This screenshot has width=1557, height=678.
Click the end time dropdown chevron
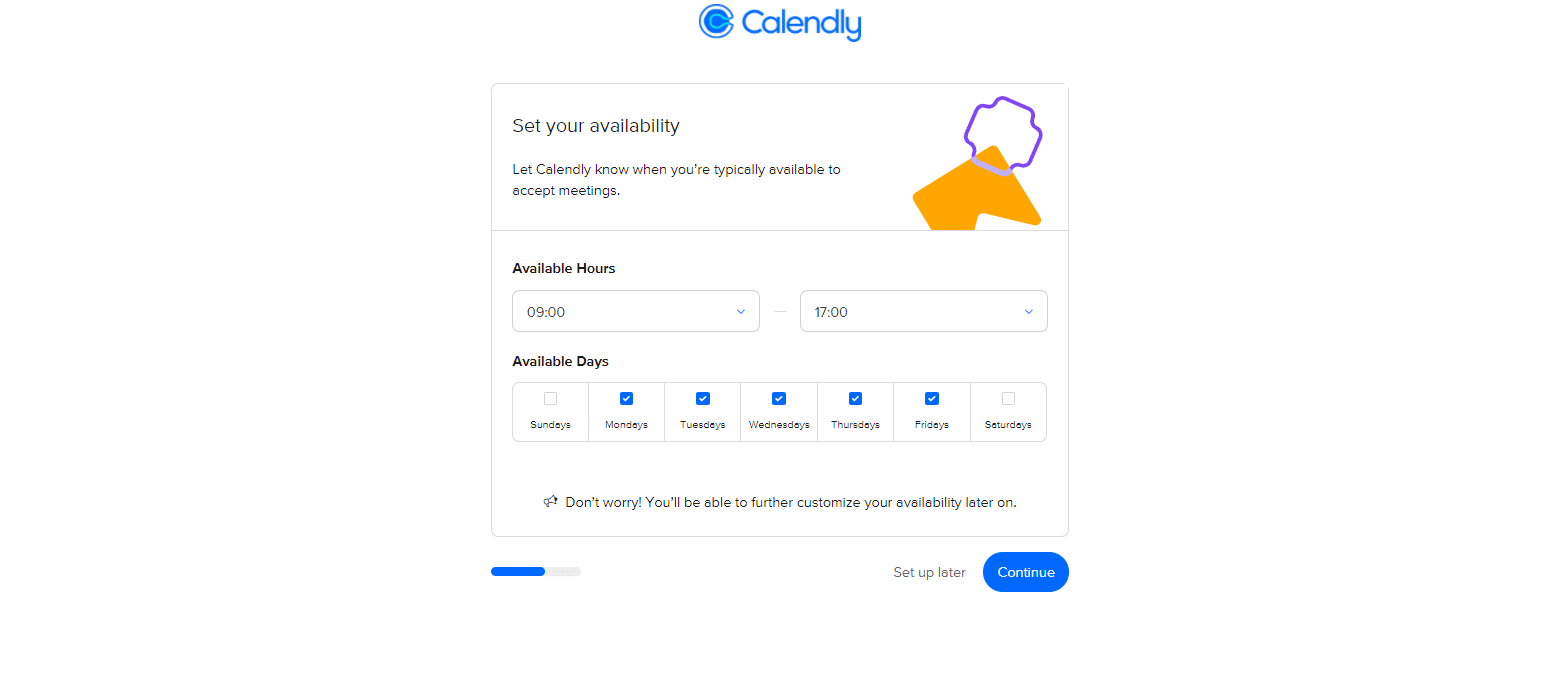click(x=1028, y=312)
